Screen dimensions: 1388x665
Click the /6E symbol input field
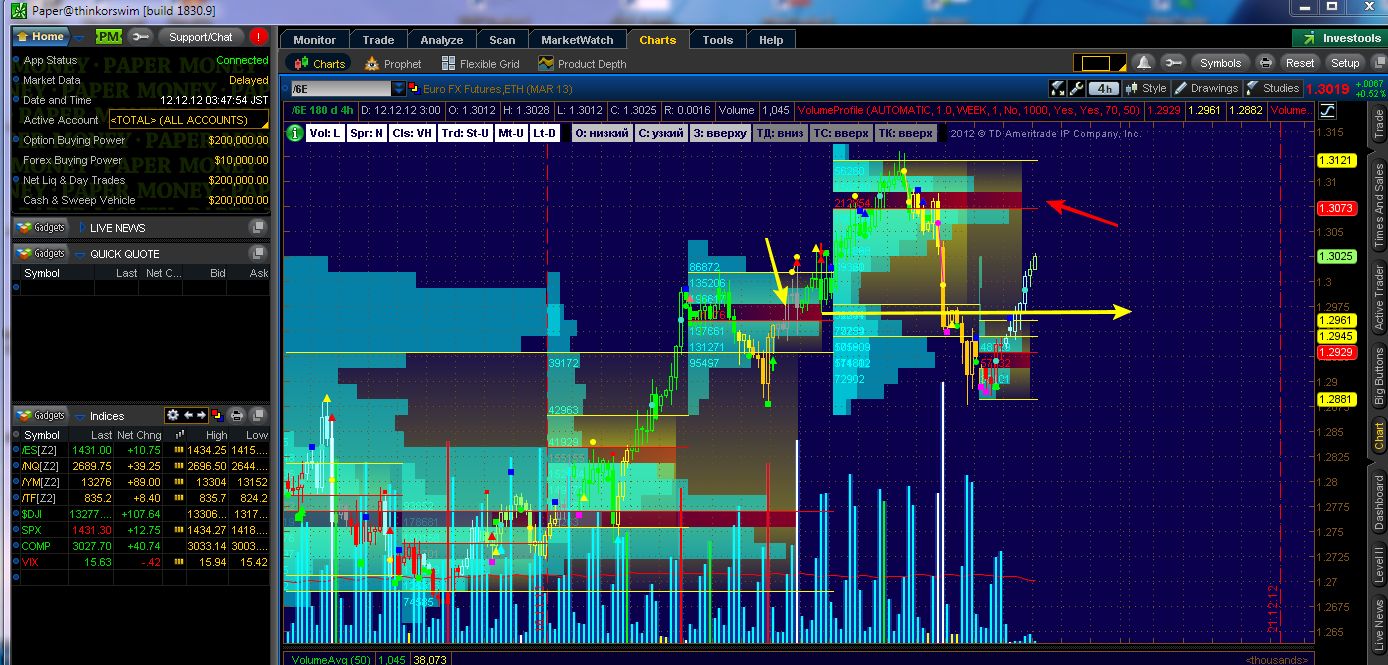[x=340, y=88]
